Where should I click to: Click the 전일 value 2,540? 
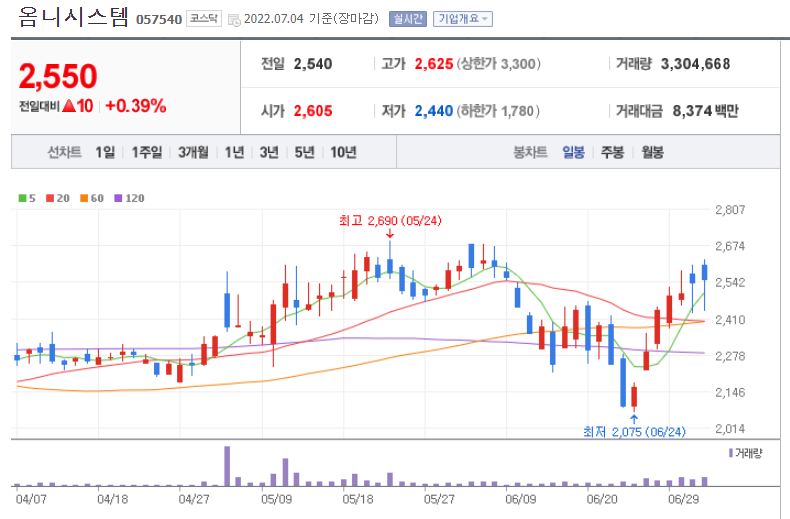313,64
